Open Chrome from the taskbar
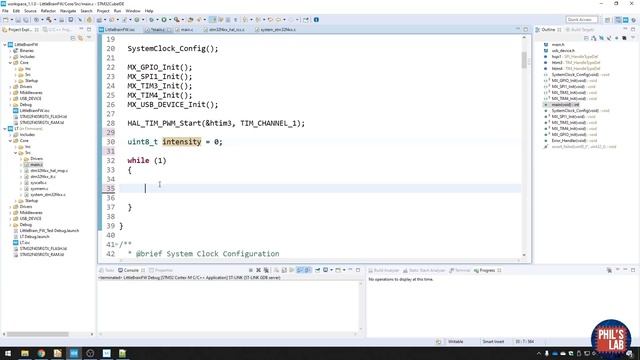 [41, 353]
